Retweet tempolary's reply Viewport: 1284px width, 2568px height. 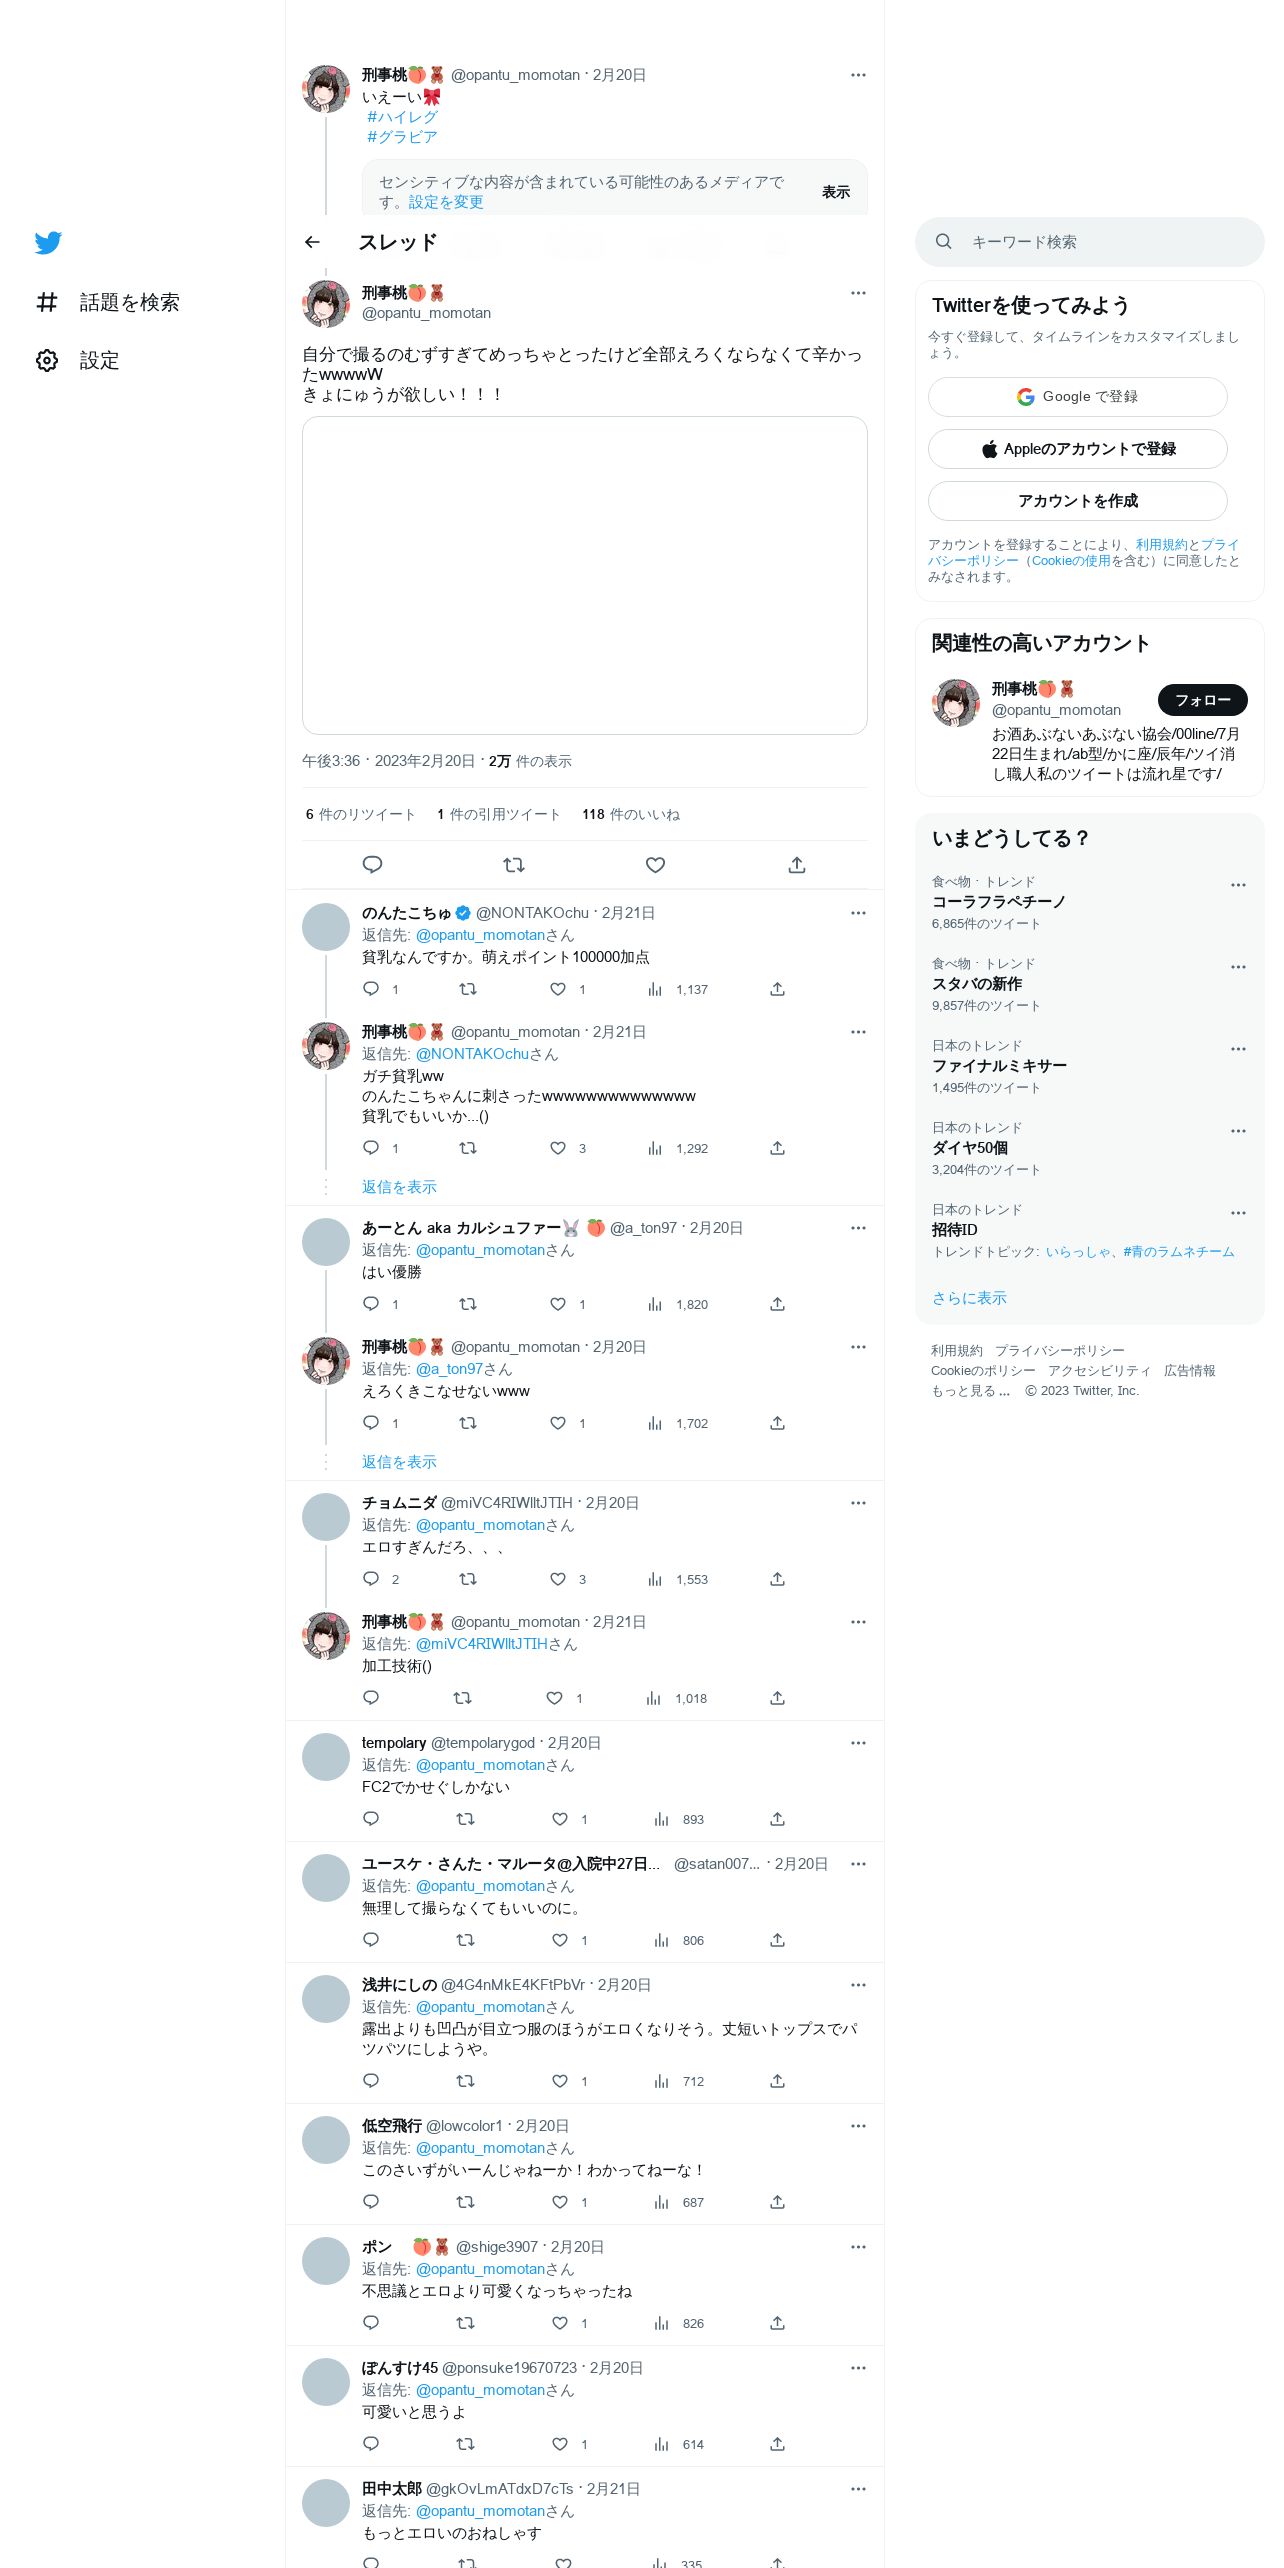pyautogui.click(x=465, y=1819)
